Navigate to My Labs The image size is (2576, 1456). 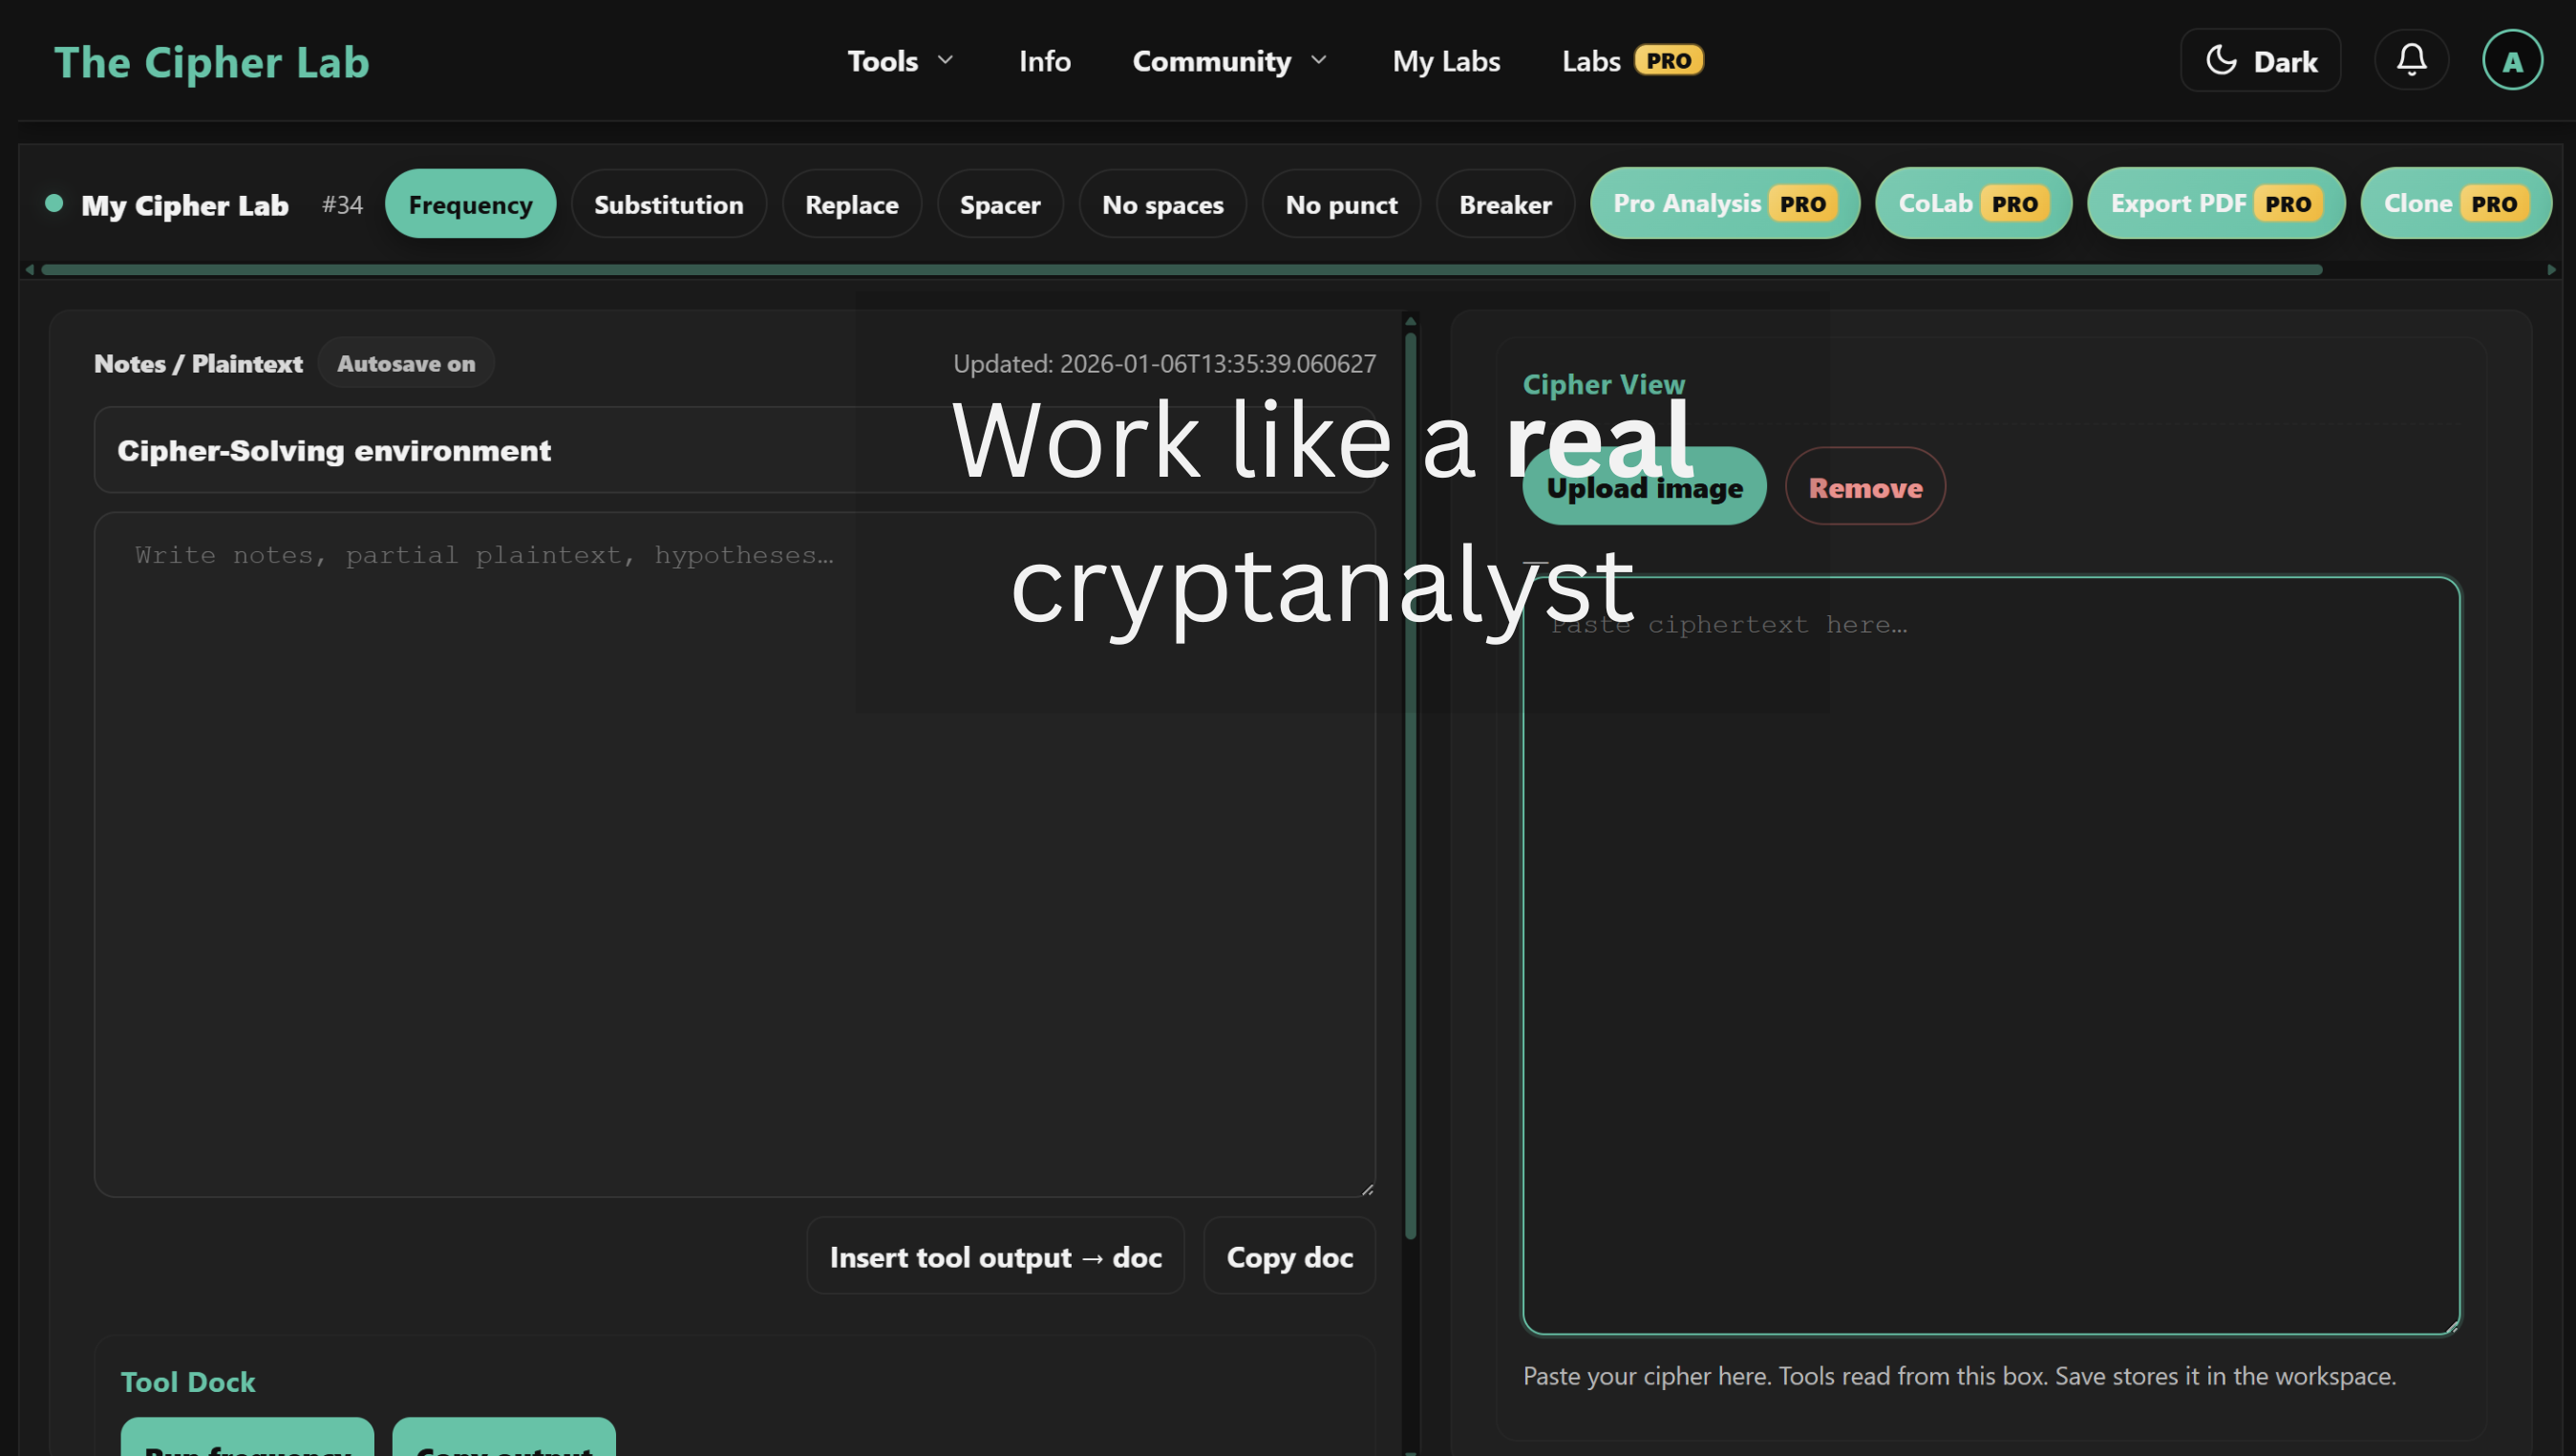(1446, 60)
